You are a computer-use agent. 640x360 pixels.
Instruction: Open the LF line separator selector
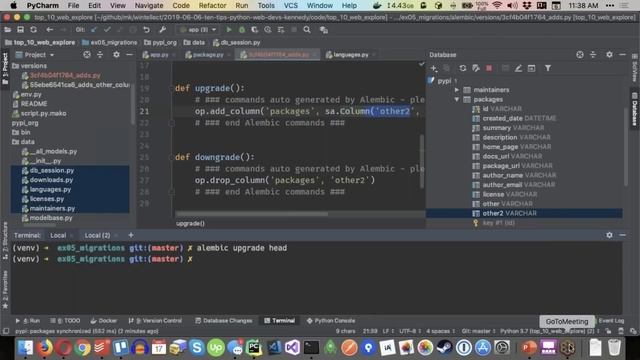click(x=388, y=331)
